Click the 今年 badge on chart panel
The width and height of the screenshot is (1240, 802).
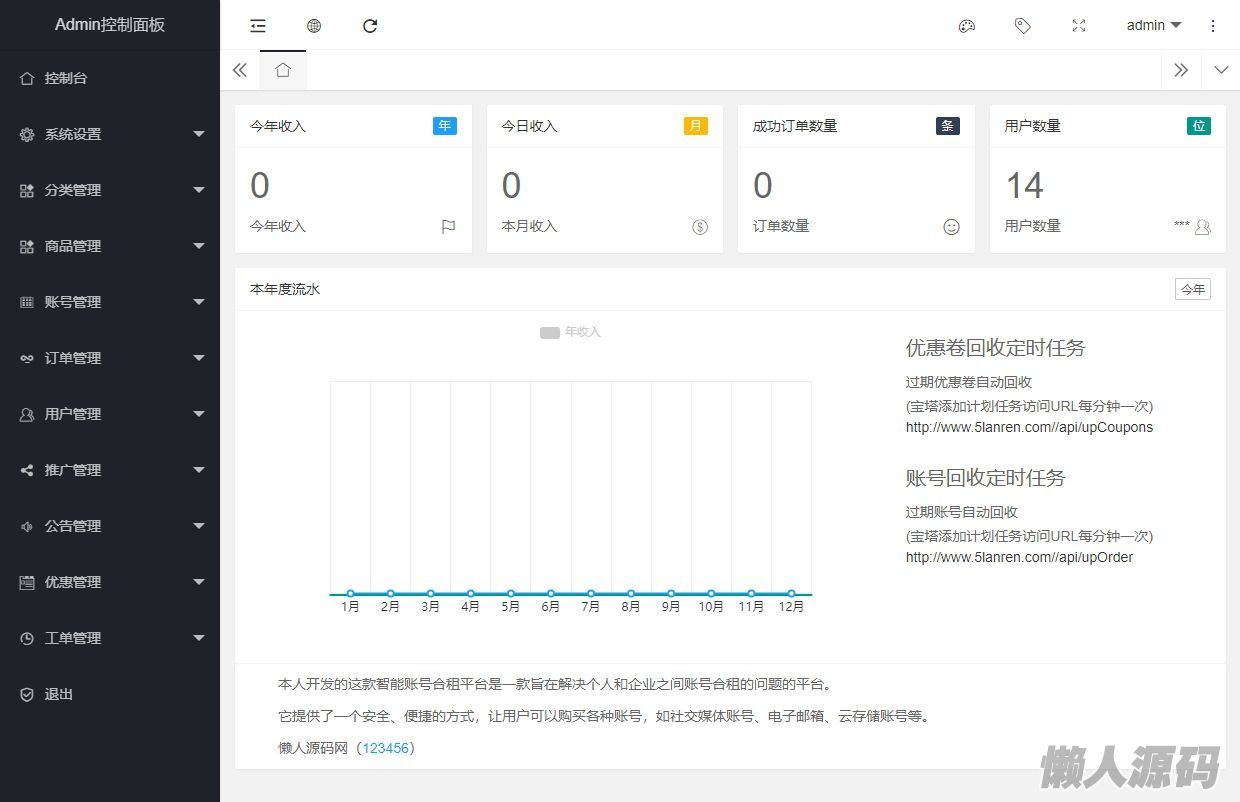pyautogui.click(x=1192, y=289)
